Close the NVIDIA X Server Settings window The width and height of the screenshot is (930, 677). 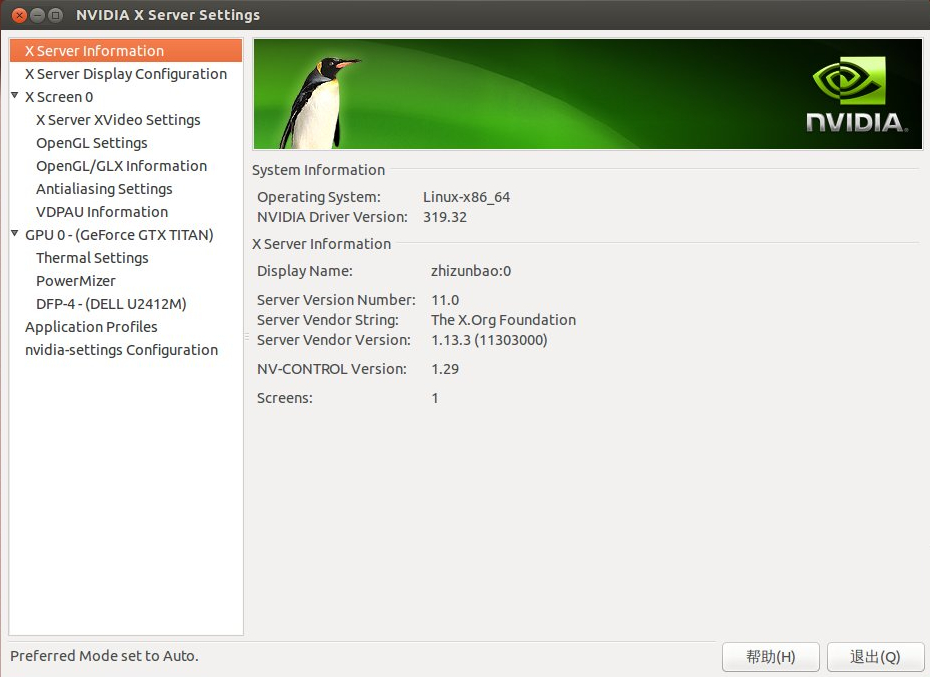point(19,15)
